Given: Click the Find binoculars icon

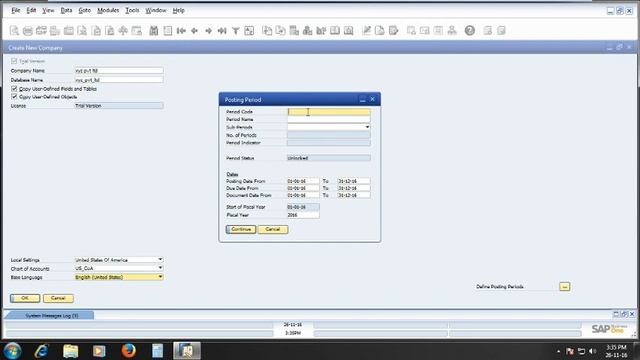Looking at the screenshot, I should 154,31.
